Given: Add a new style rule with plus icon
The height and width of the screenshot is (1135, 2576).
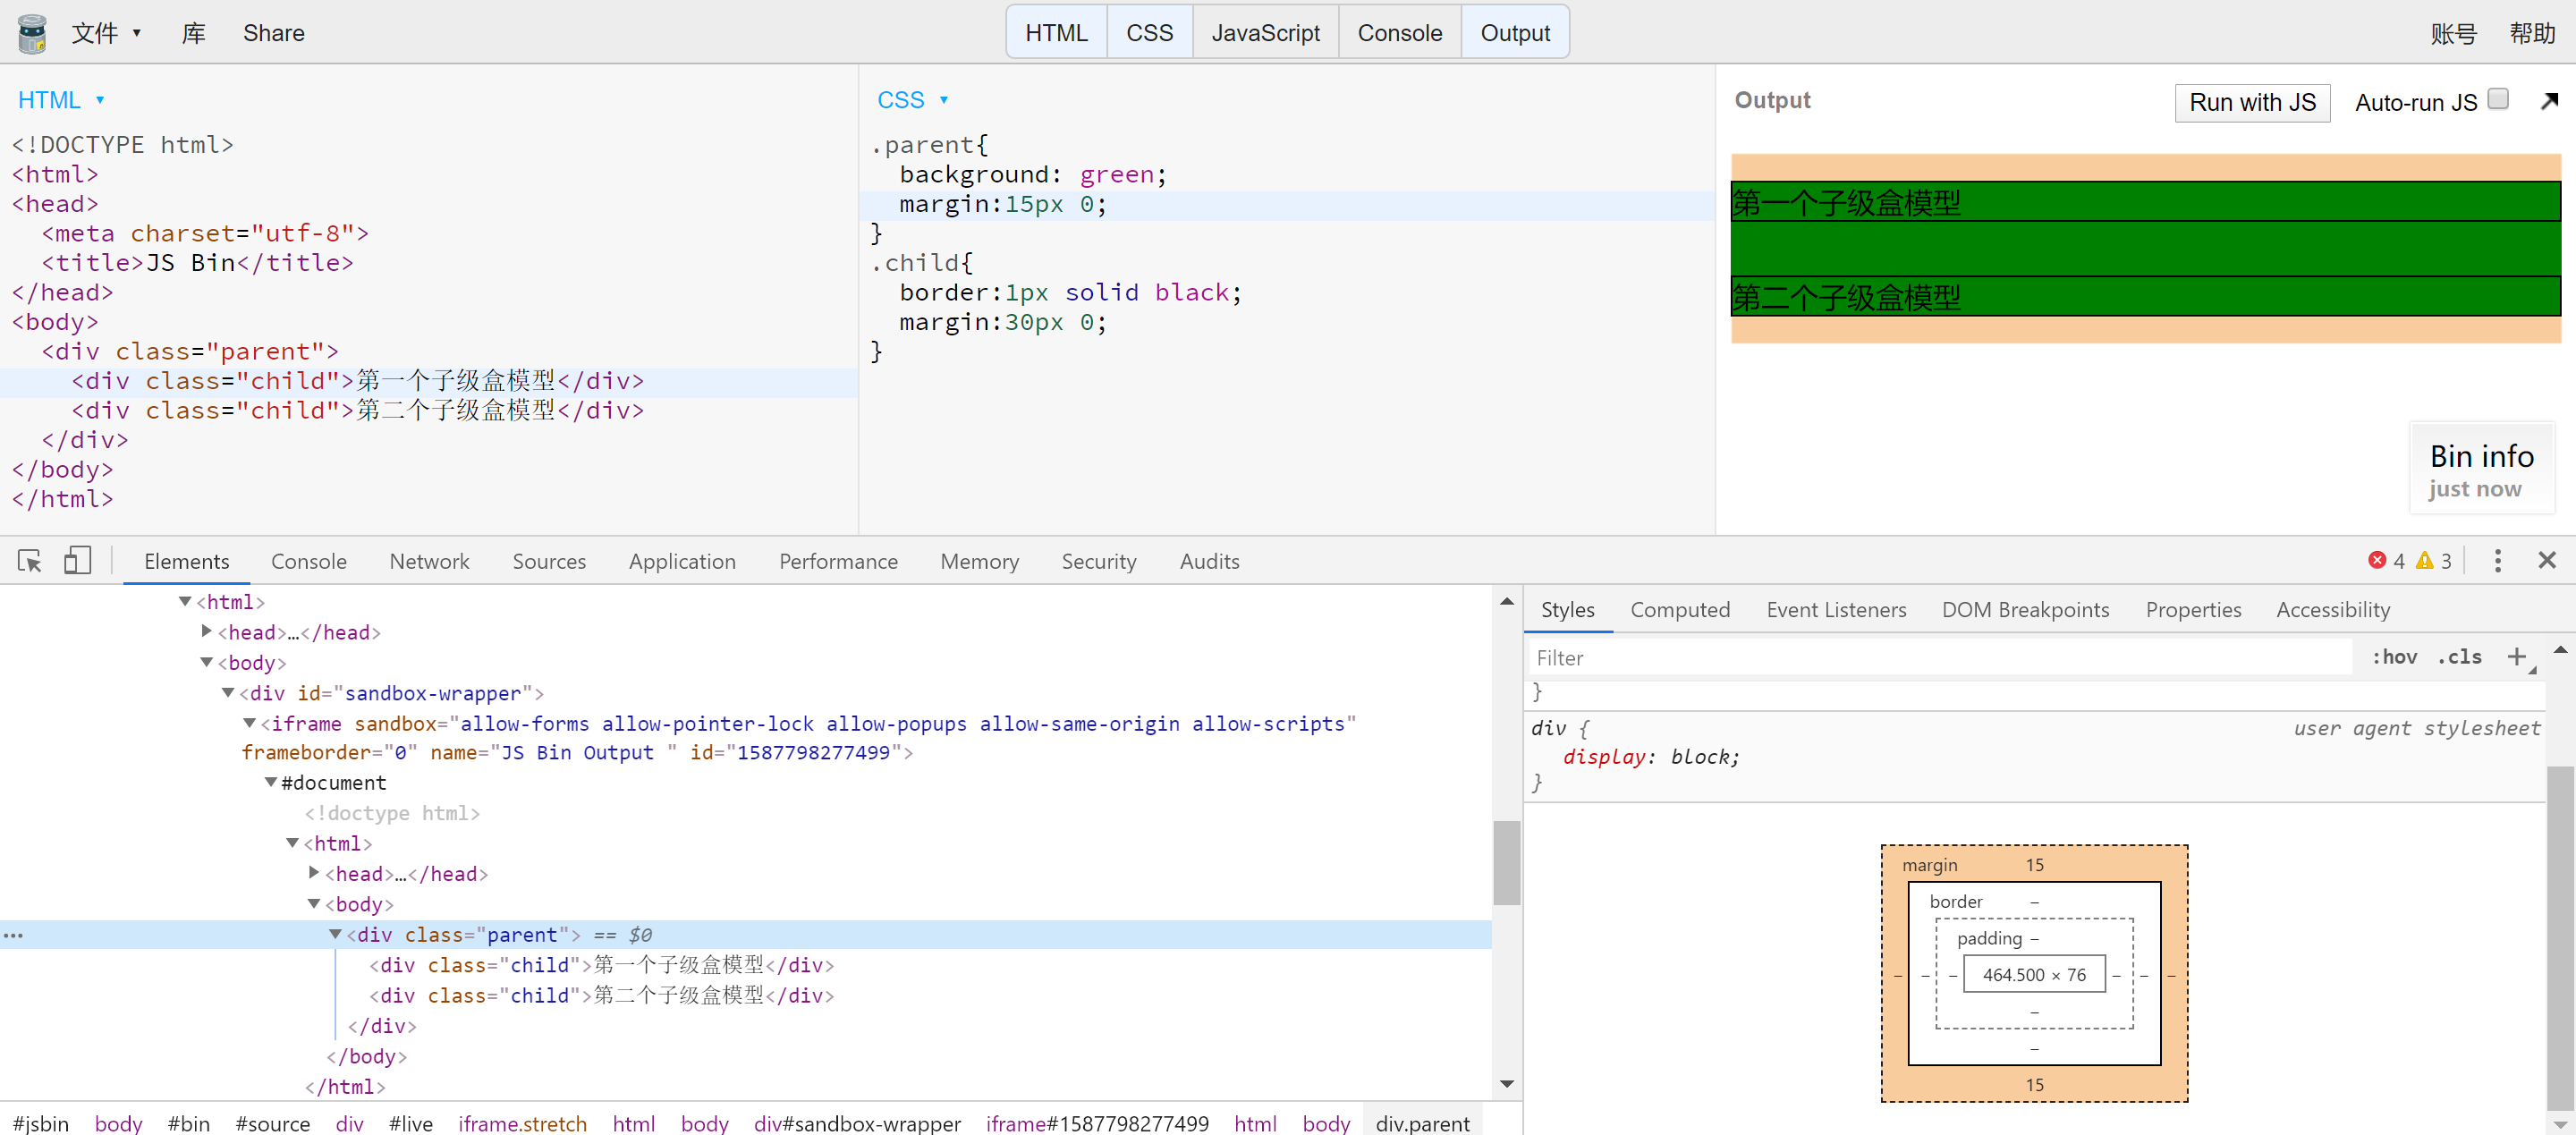Looking at the screenshot, I should [x=2517, y=657].
